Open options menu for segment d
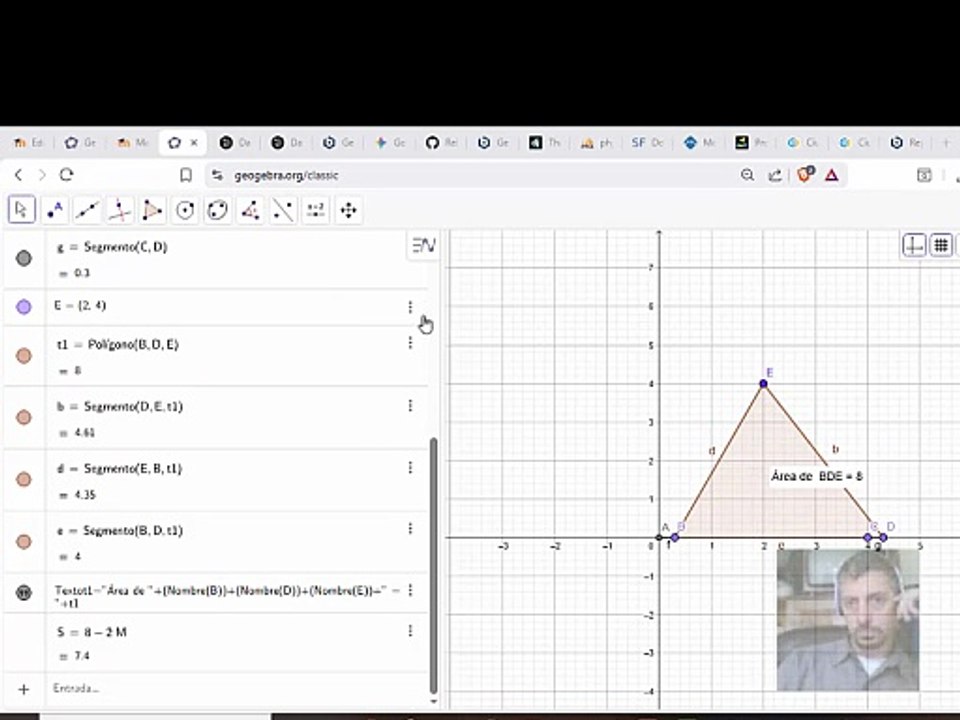Image resolution: width=960 pixels, height=720 pixels. (410, 468)
